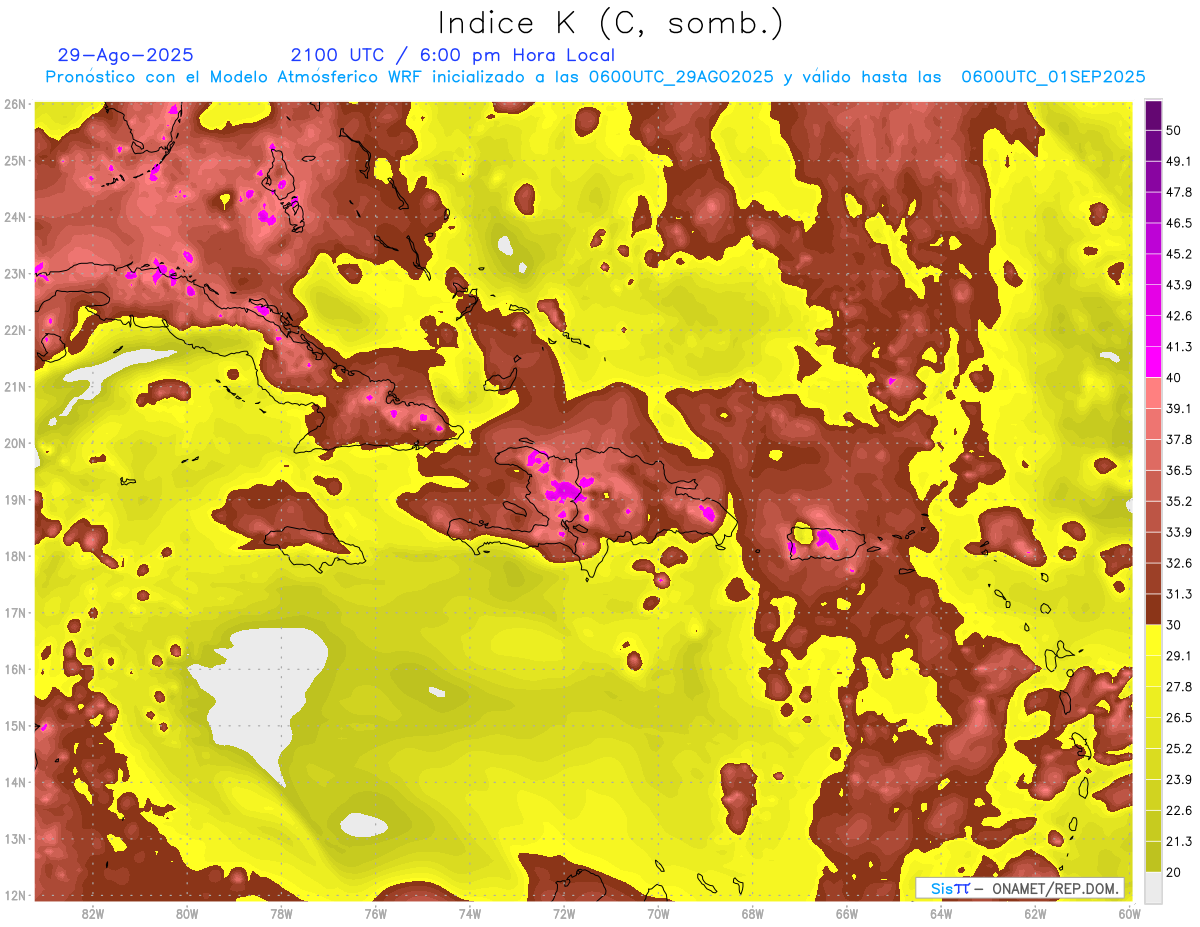Click the colorbar value '49.1'
1200x927 pixels.
[1178, 161]
